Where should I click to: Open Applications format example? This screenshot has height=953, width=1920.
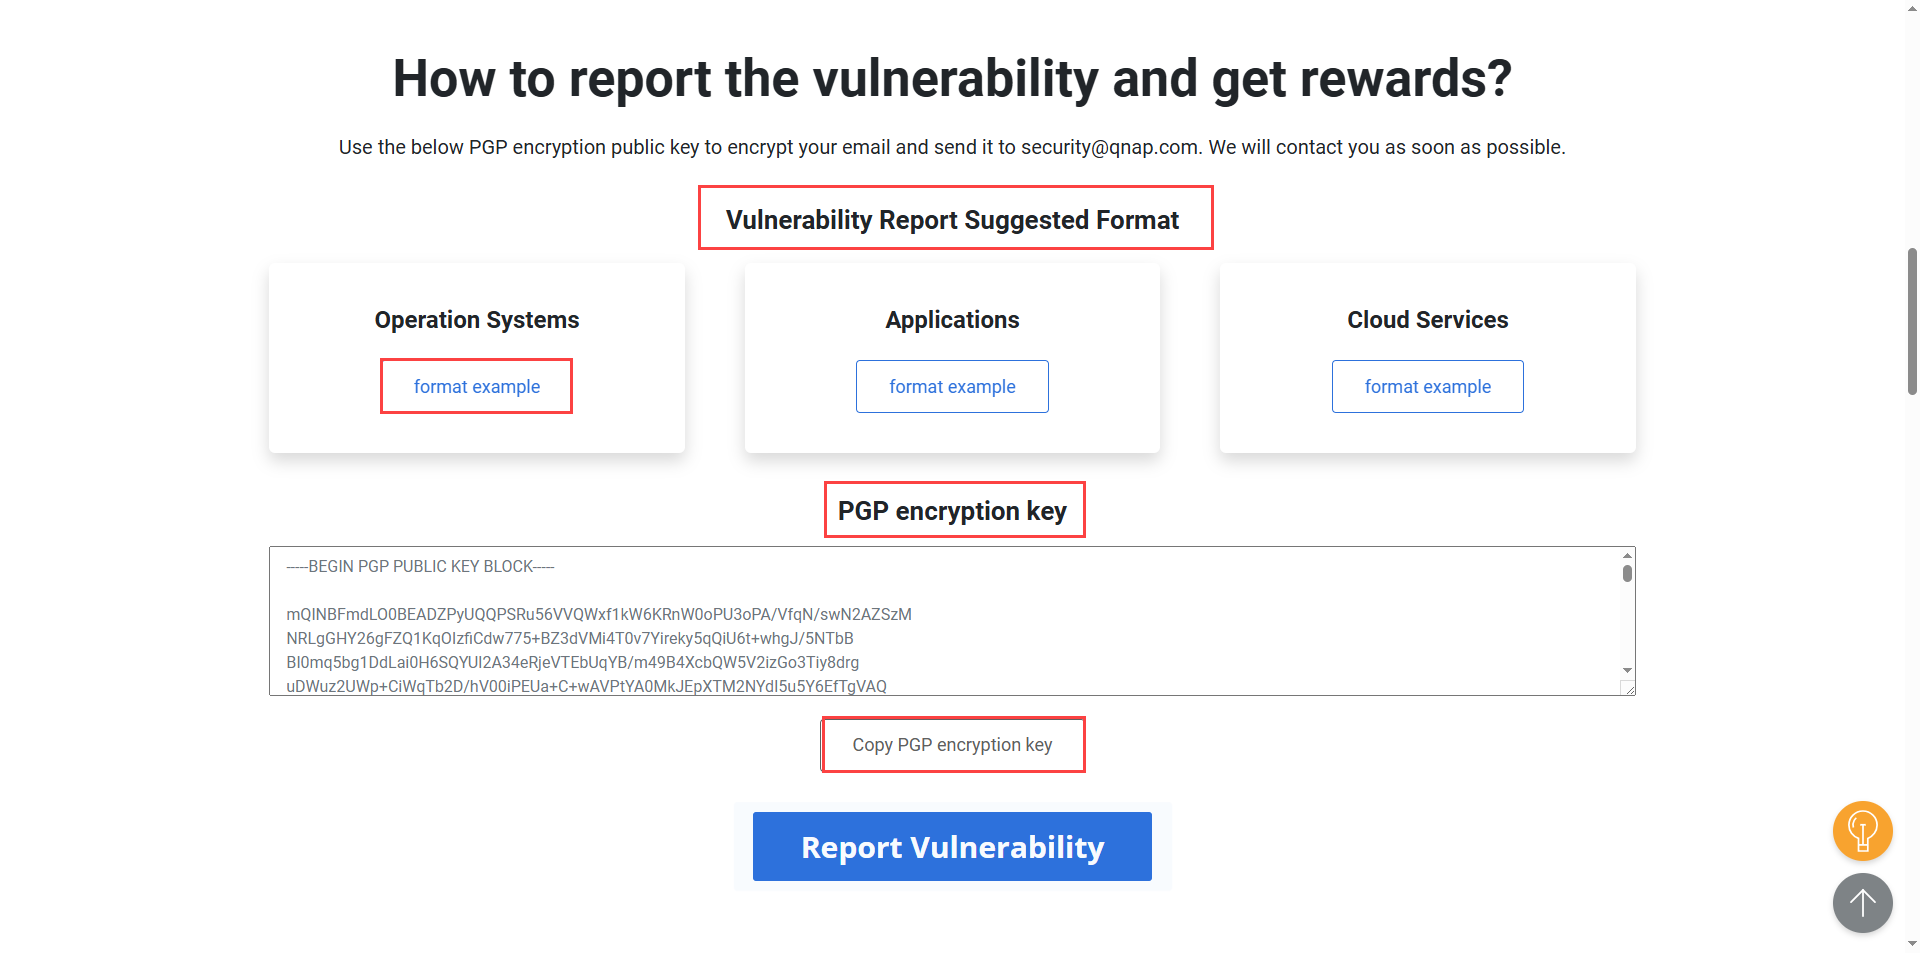click(x=952, y=387)
